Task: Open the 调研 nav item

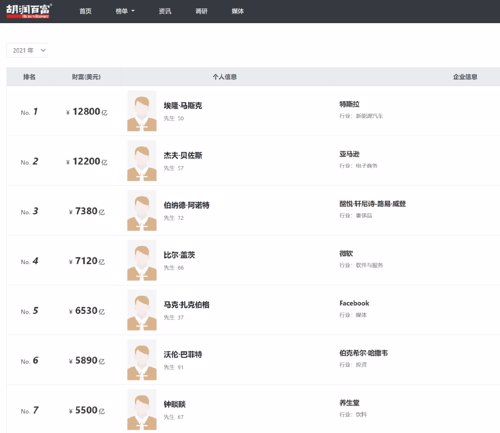Action: (x=201, y=11)
